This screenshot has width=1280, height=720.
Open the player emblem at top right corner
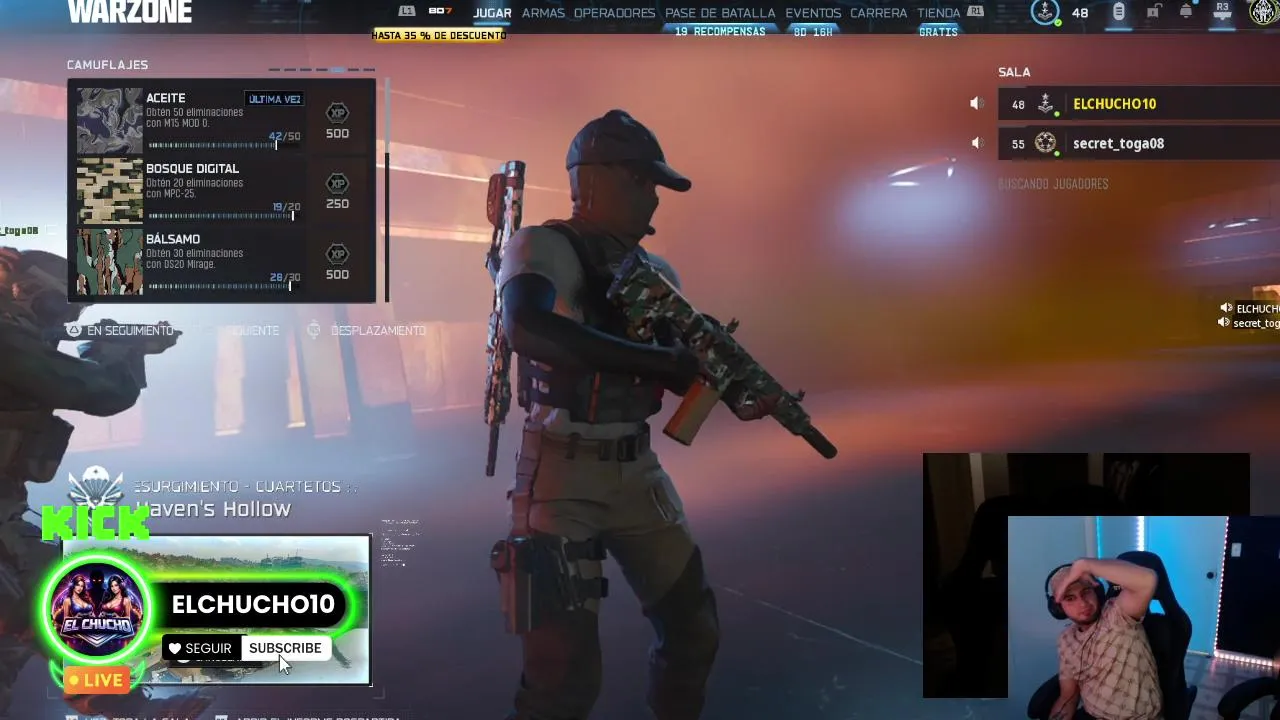(1264, 12)
